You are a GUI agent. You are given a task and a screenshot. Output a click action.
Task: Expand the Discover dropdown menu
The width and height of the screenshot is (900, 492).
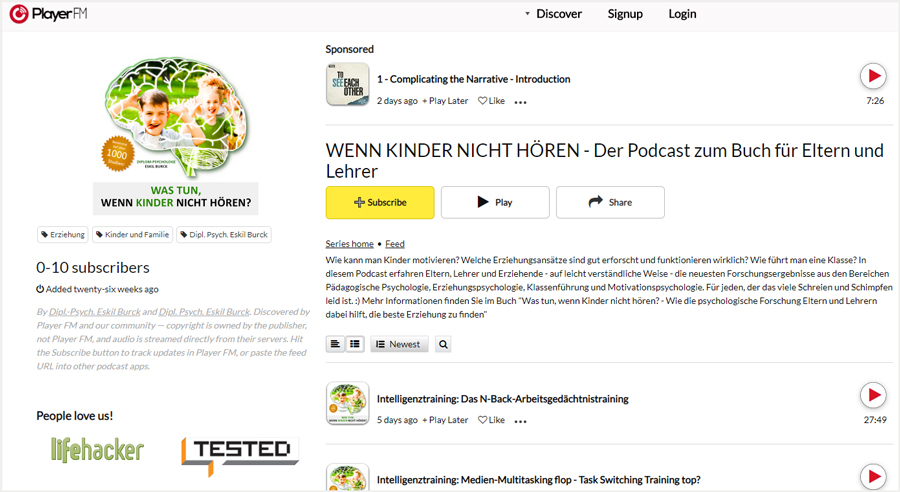click(553, 14)
